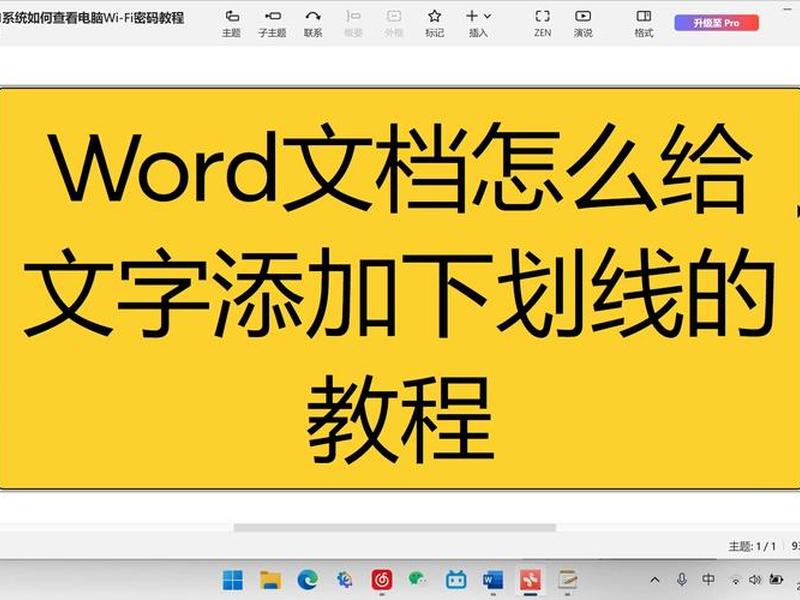Screen dimensions: 800x600
Task: Open the gear utility app in taskbar
Action: (345, 580)
